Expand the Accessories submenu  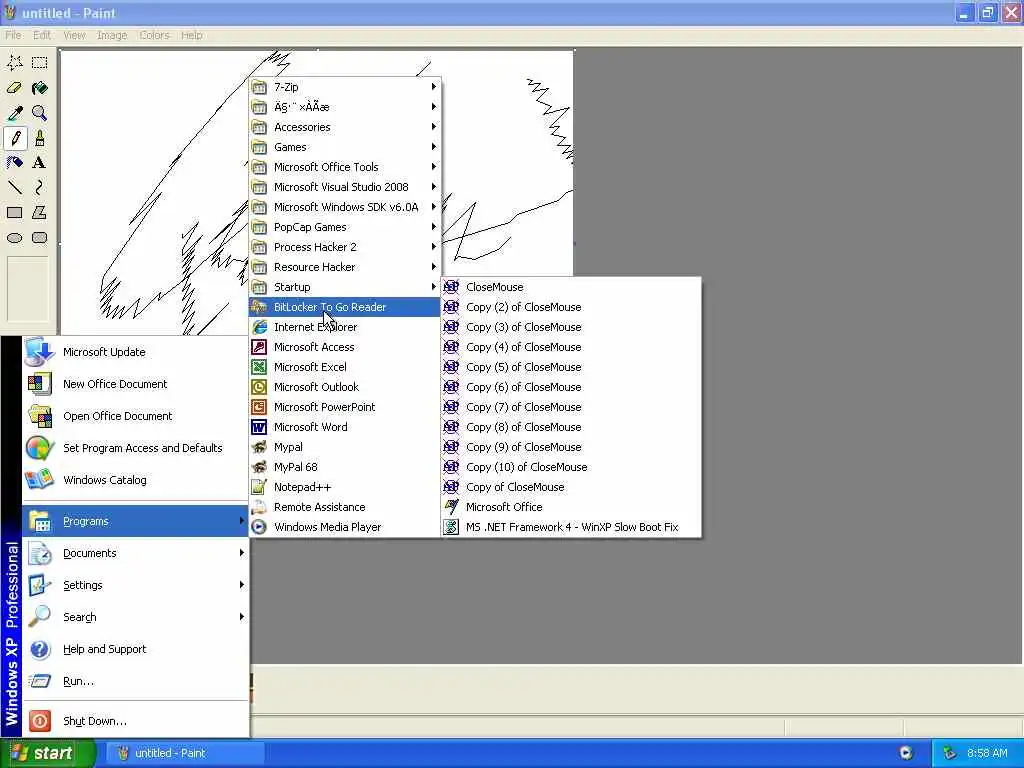[x=345, y=127]
